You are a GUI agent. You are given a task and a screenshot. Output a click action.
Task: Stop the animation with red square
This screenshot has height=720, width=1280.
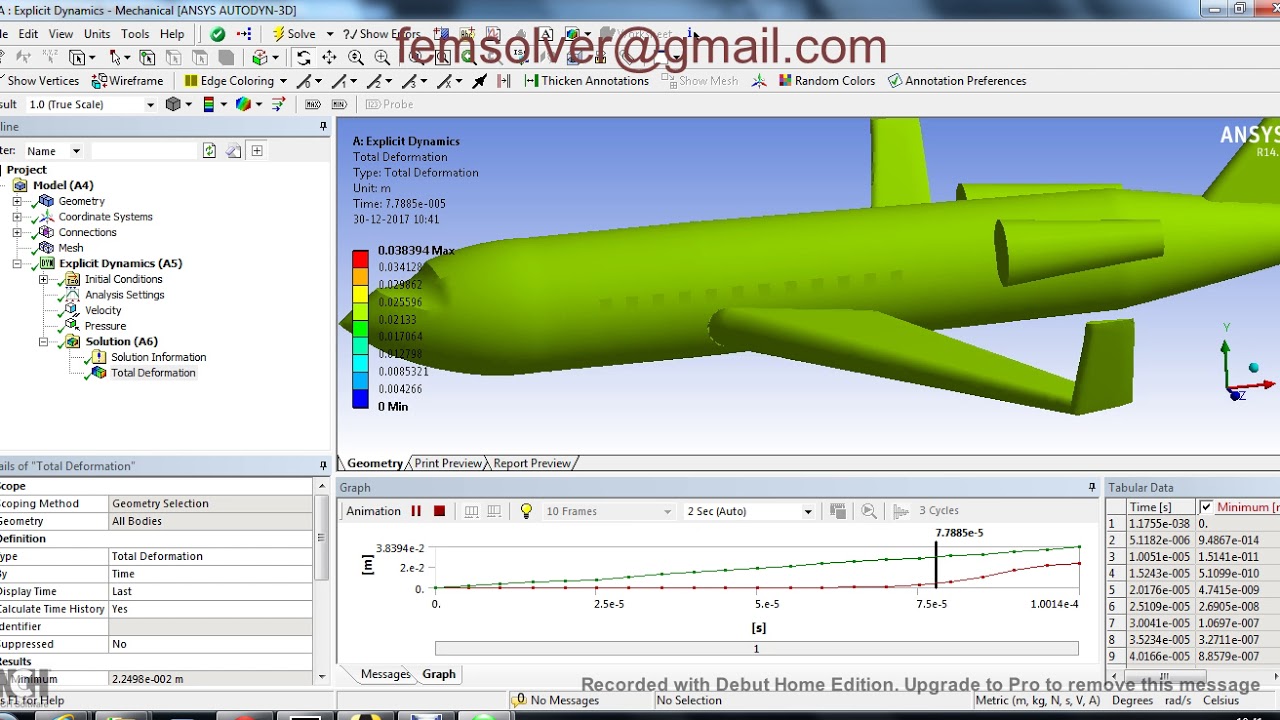pyautogui.click(x=439, y=511)
